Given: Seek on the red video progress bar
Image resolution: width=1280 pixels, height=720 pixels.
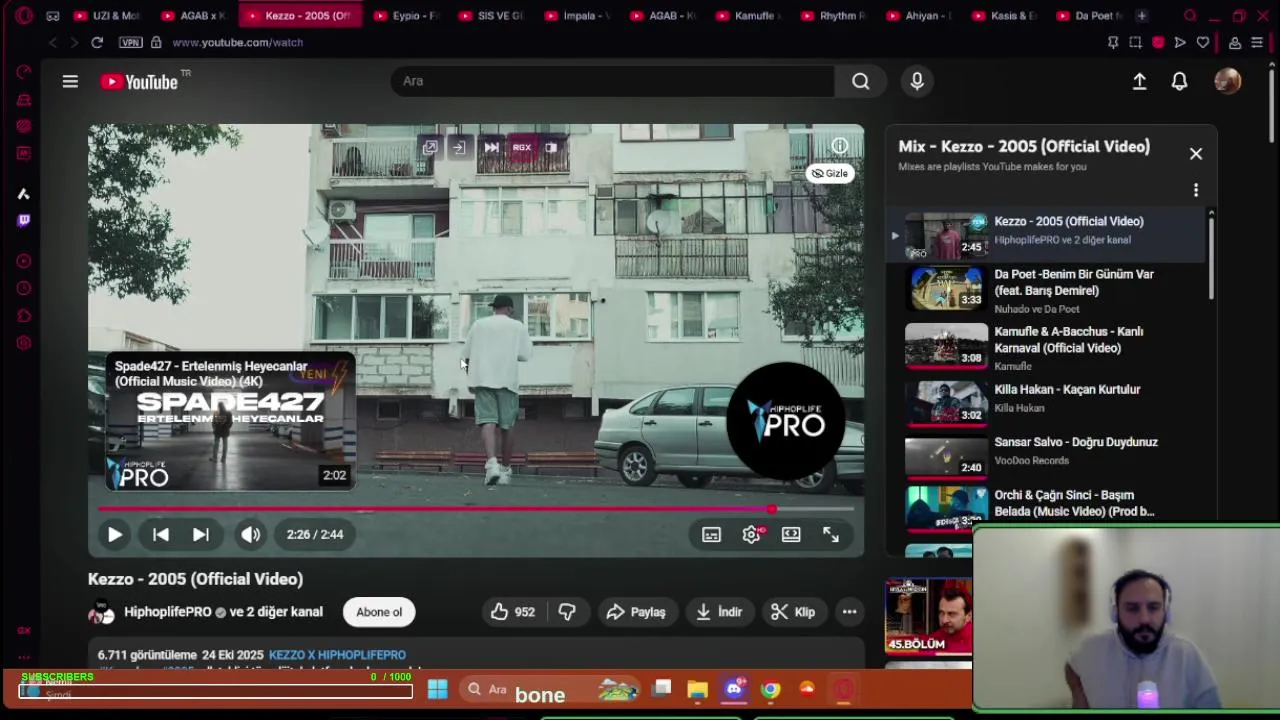Looking at the screenshot, I should 476,510.
